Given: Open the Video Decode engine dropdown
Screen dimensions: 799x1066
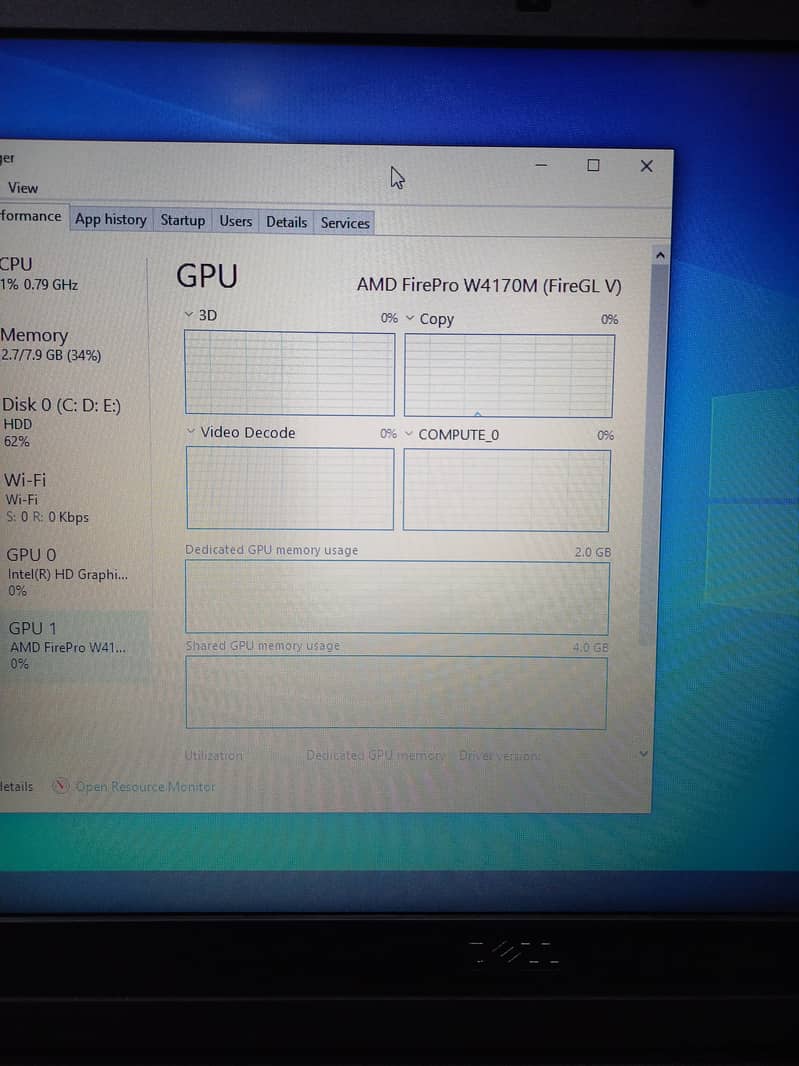Looking at the screenshot, I should [192, 432].
